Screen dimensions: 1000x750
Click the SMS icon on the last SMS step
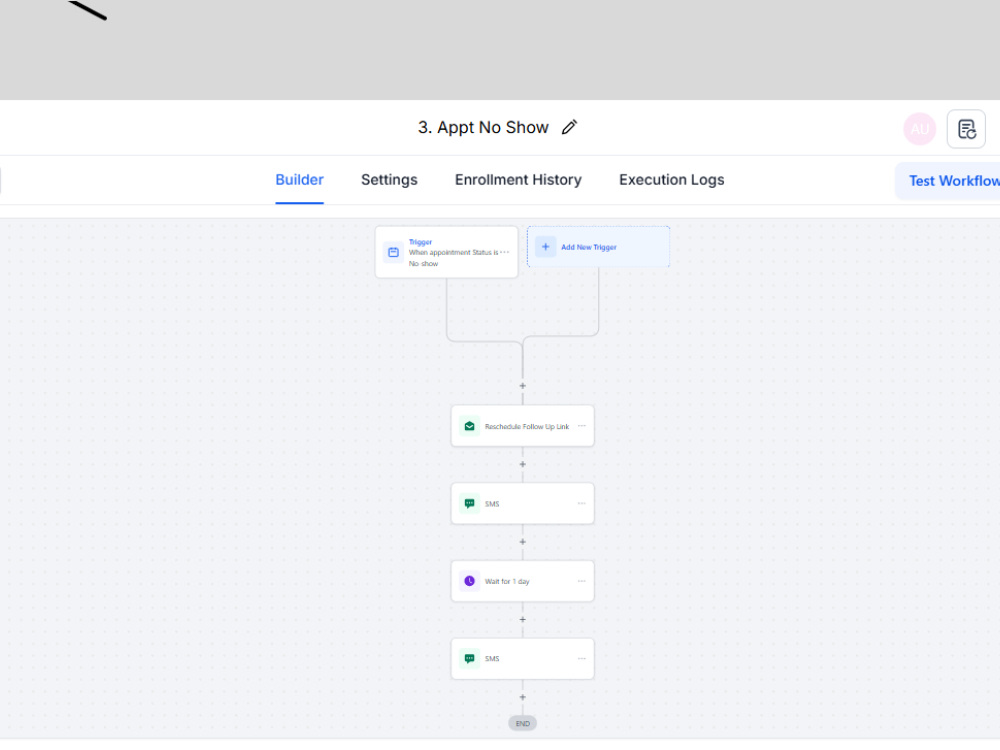469,659
